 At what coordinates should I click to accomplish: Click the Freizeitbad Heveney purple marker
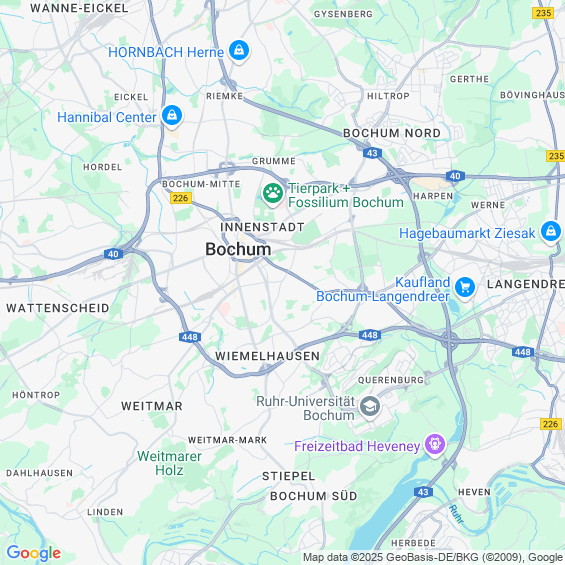[x=435, y=445]
